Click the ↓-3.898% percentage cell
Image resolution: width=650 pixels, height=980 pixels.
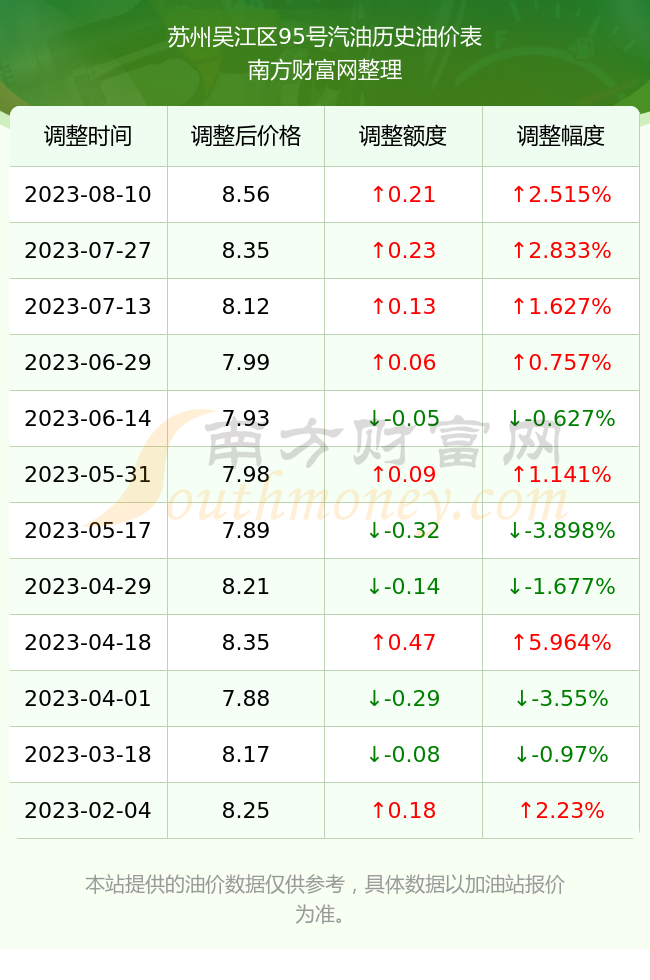(561, 530)
